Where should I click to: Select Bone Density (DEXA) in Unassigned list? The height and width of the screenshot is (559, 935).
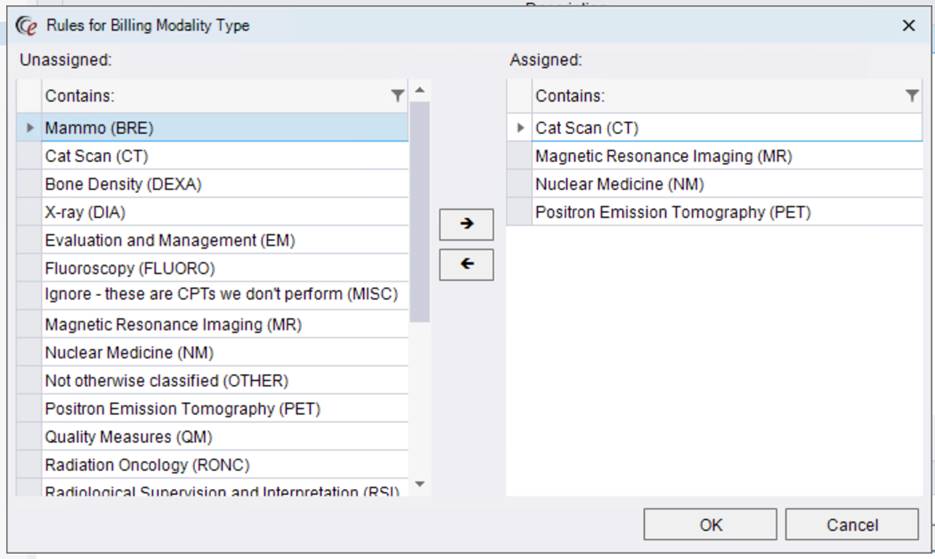click(124, 184)
